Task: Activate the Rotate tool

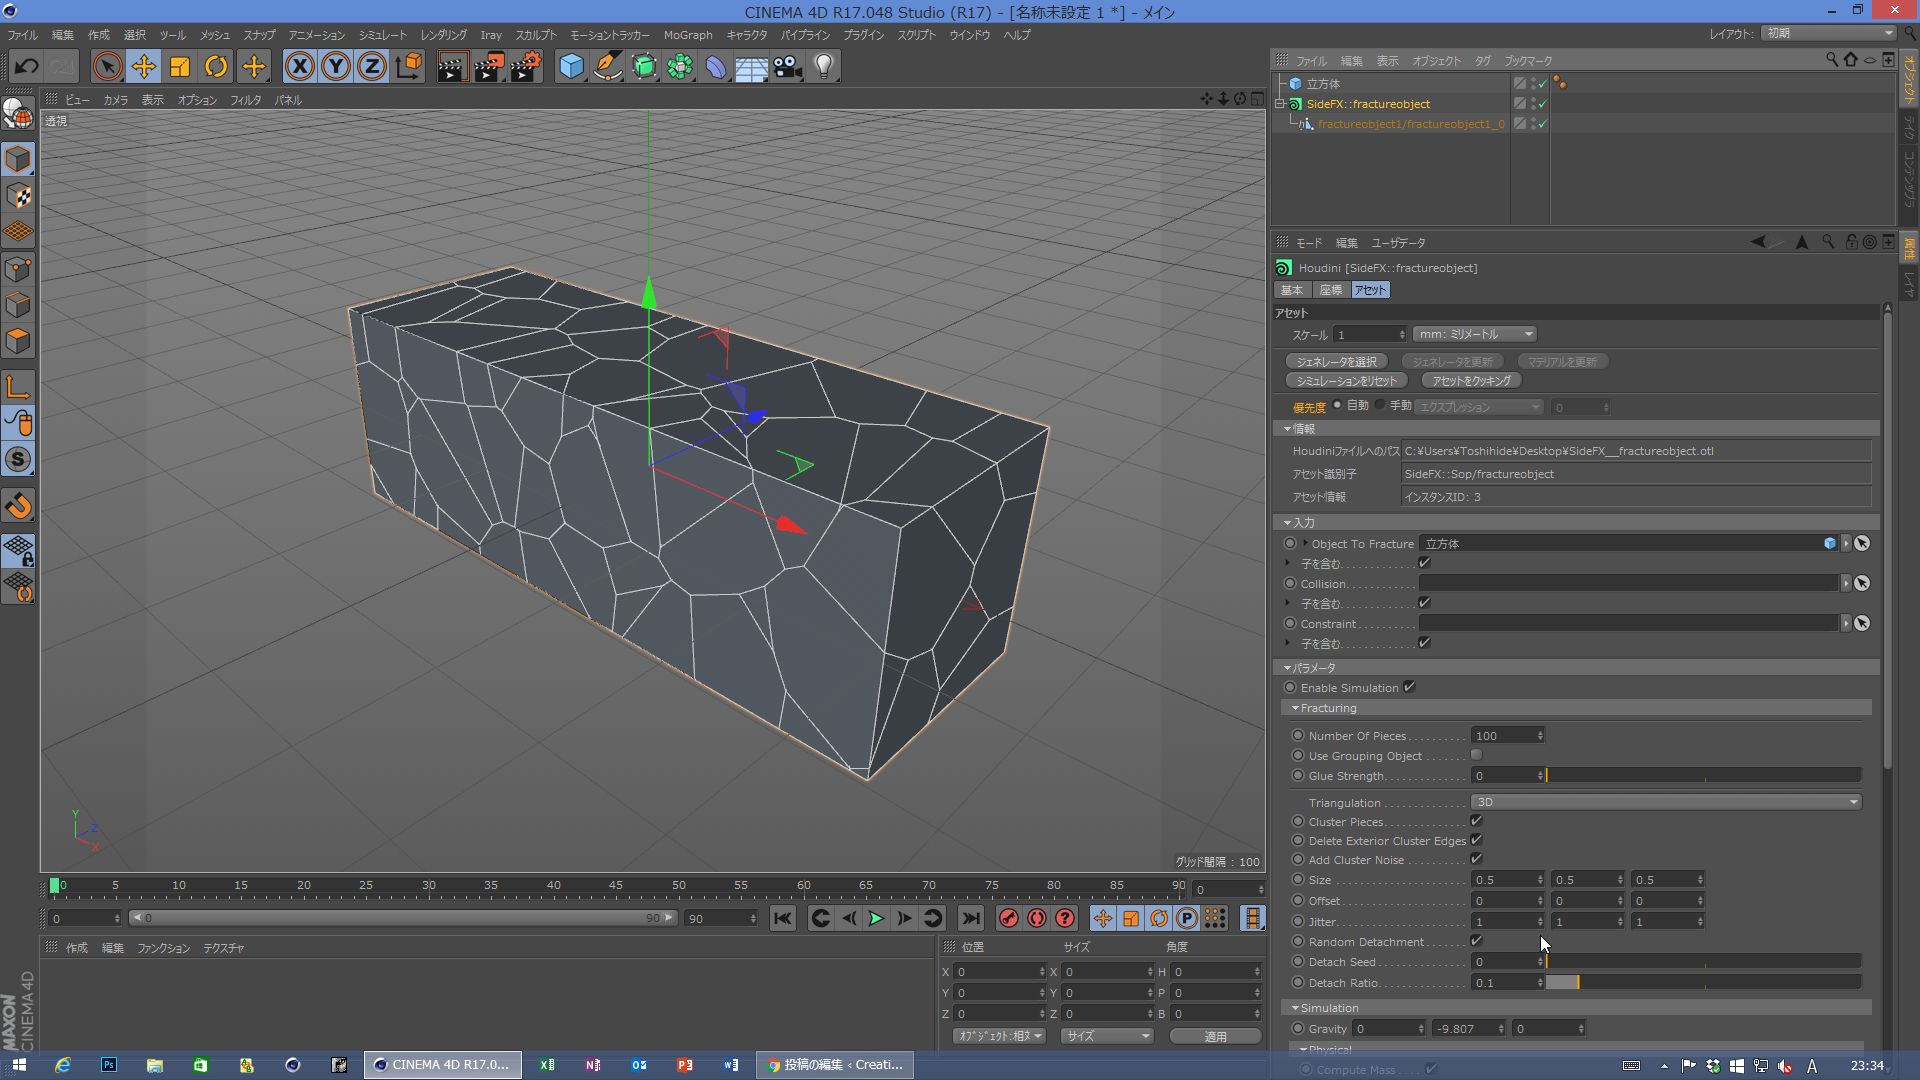Action: [216, 67]
